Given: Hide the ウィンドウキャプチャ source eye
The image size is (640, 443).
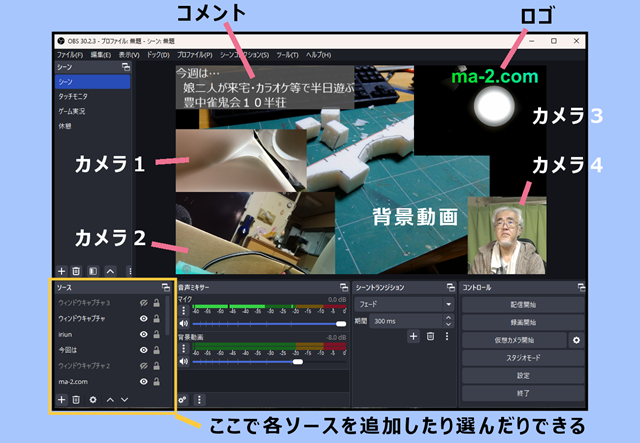Looking at the screenshot, I should coord(144,318).
